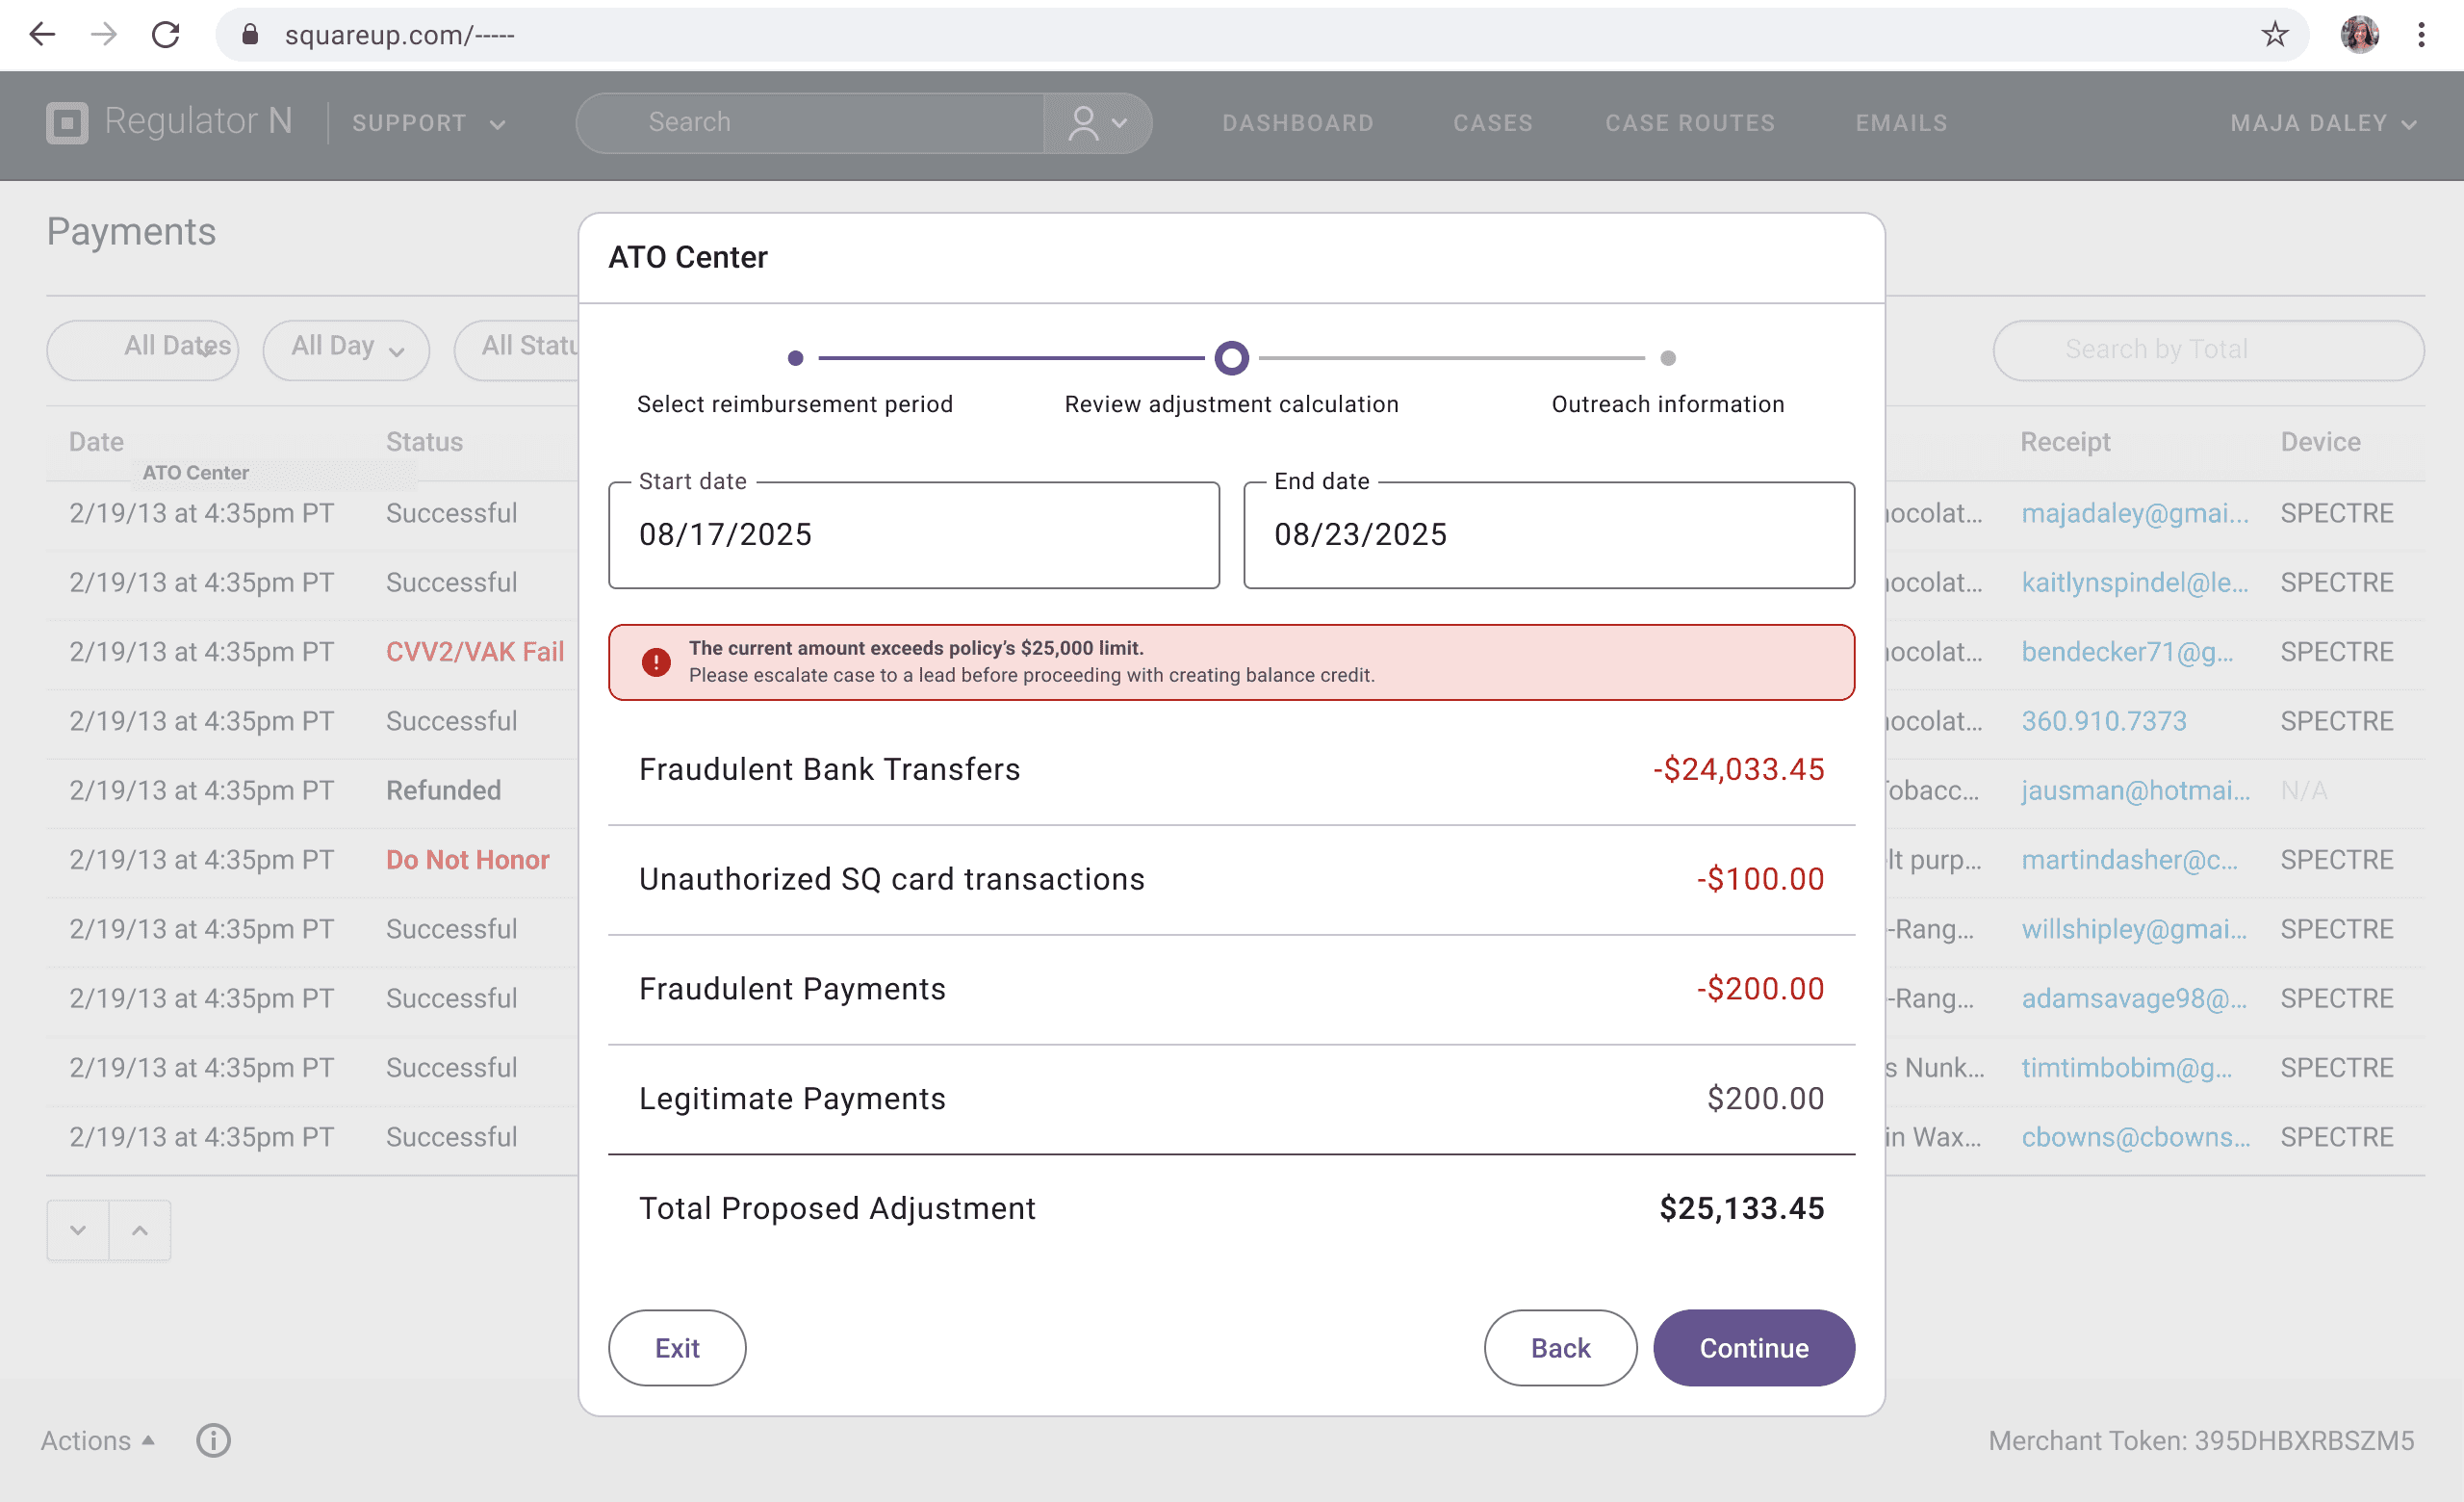The height and width of the screenshot is (1502, 2464).
Task: Click the browser profile avatar
Action: pyautogui.click(x=2359, y=35)
